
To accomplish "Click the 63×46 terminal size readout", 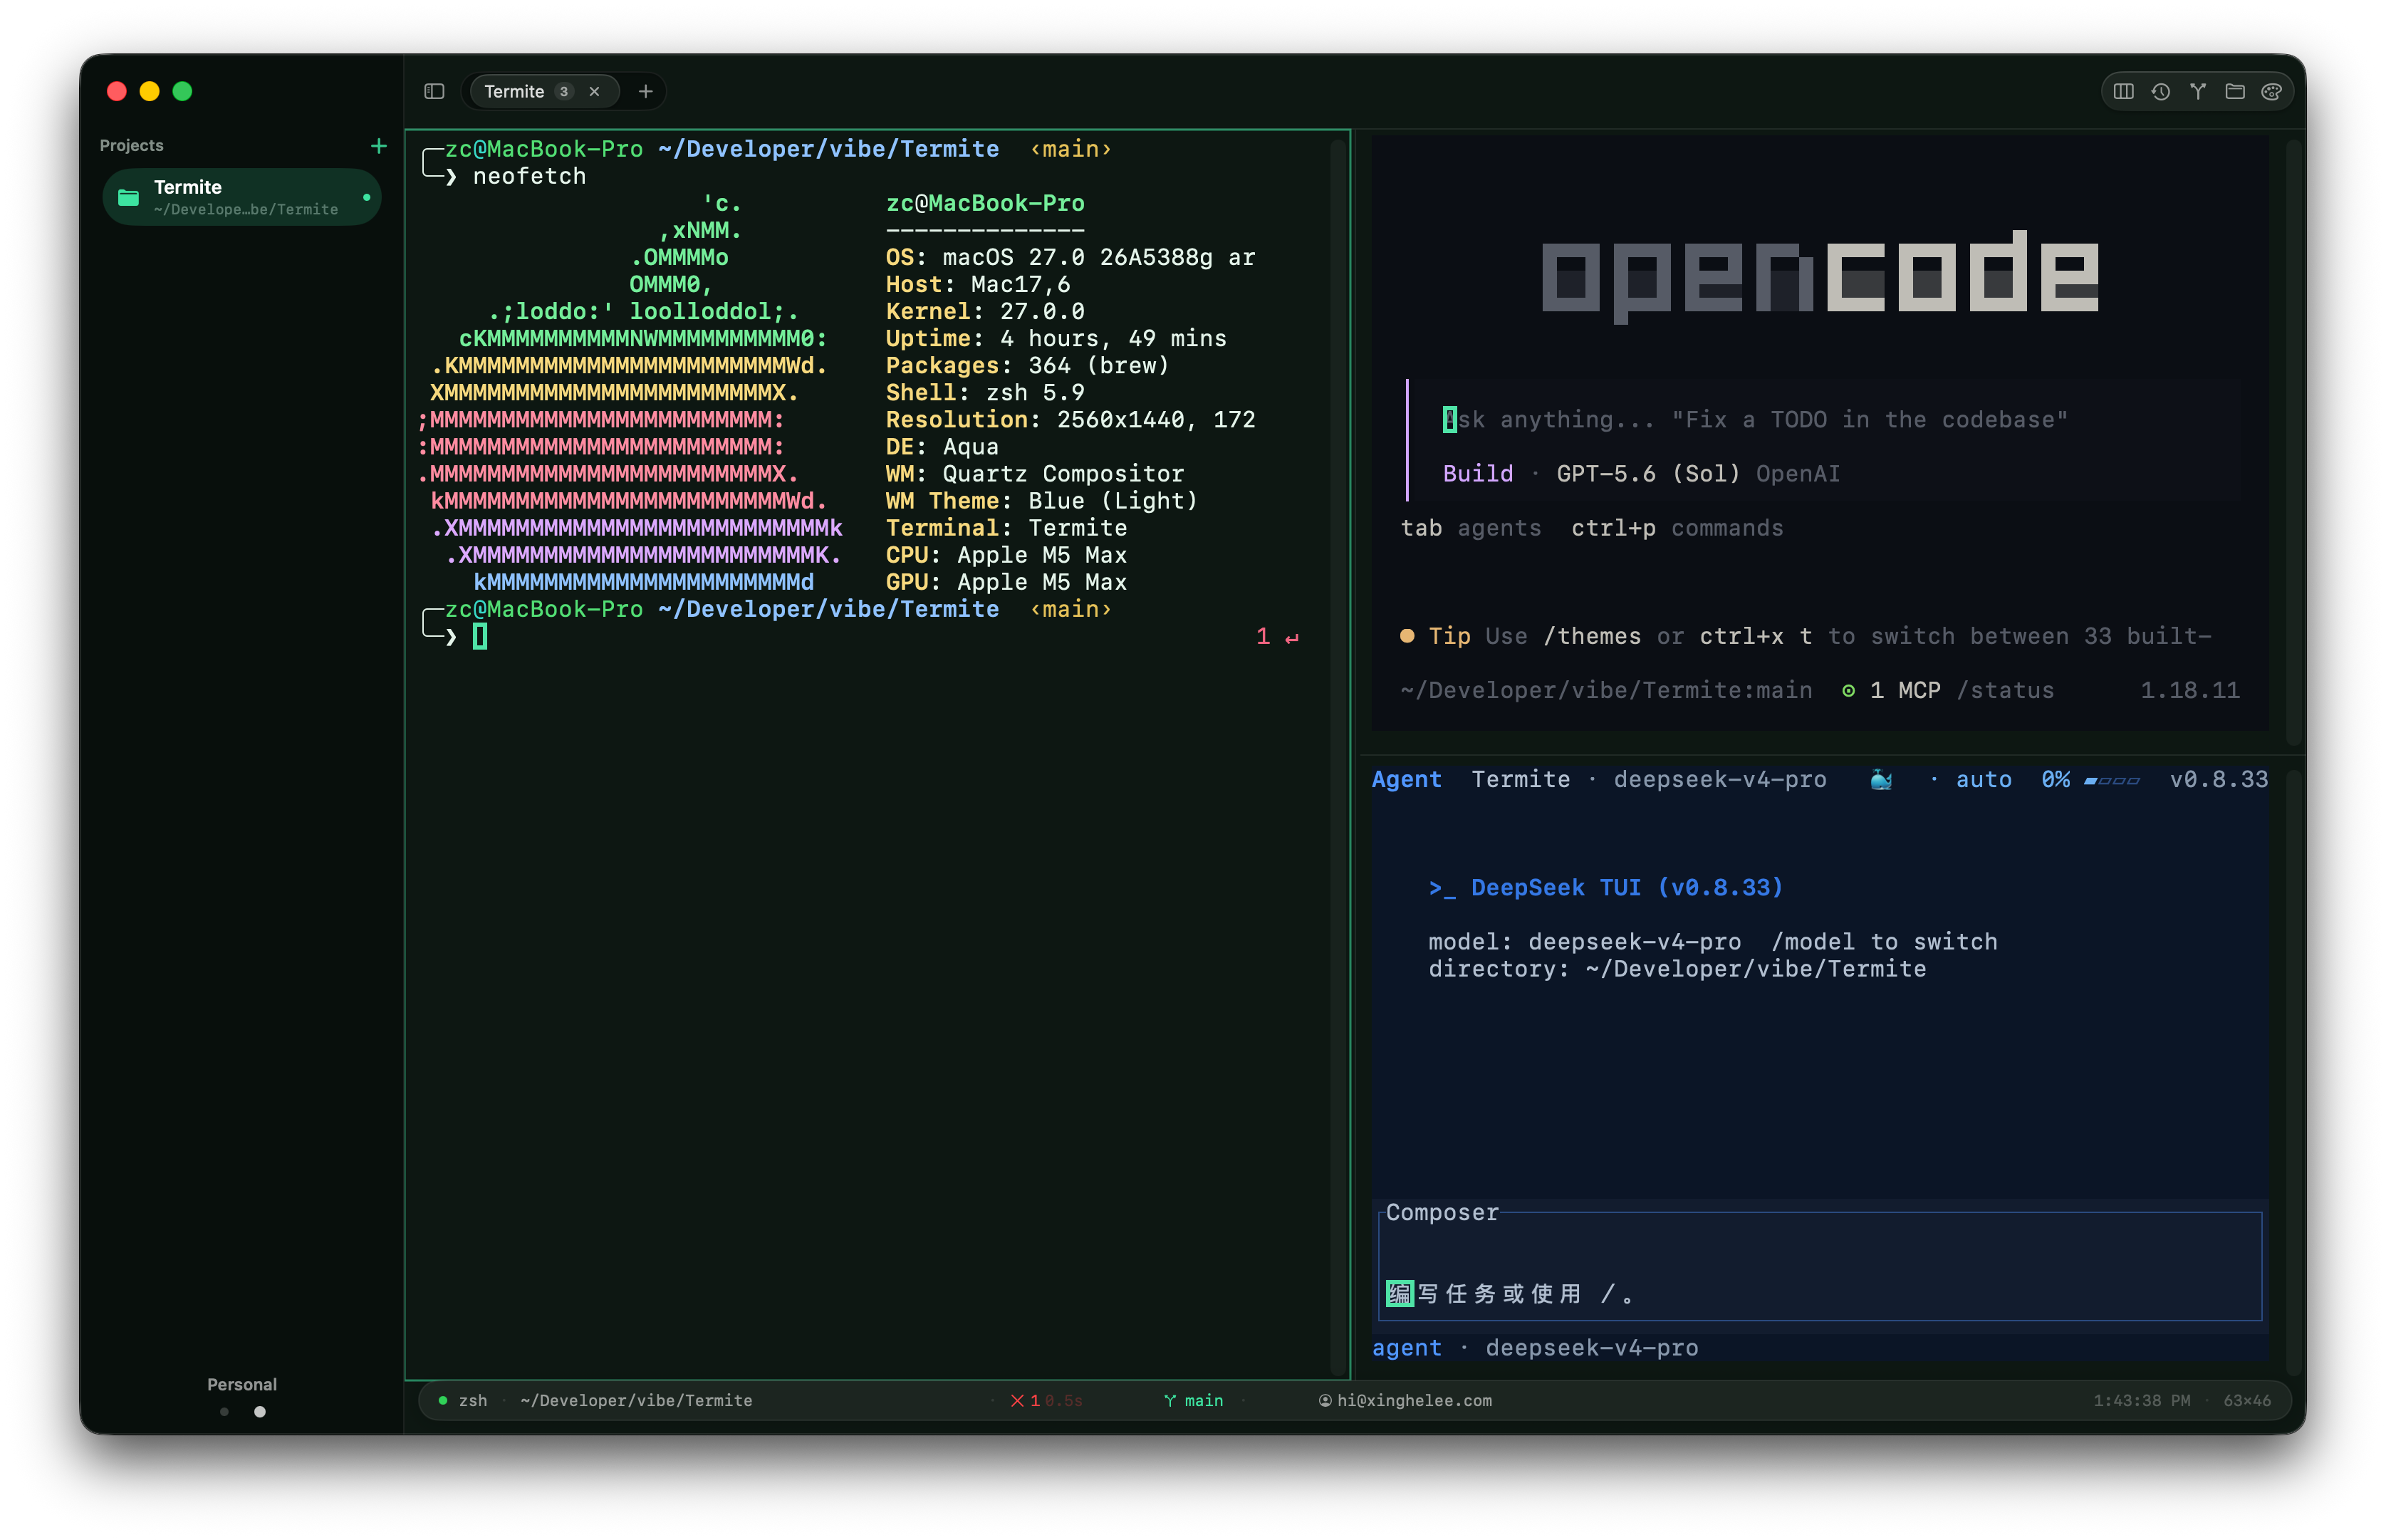I will coord(2246,1400).
